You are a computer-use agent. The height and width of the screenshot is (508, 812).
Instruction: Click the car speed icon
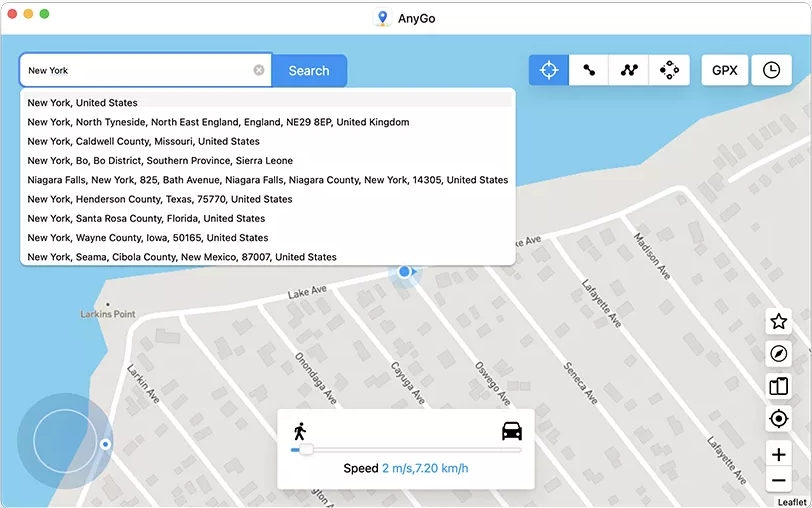point(512,431)
